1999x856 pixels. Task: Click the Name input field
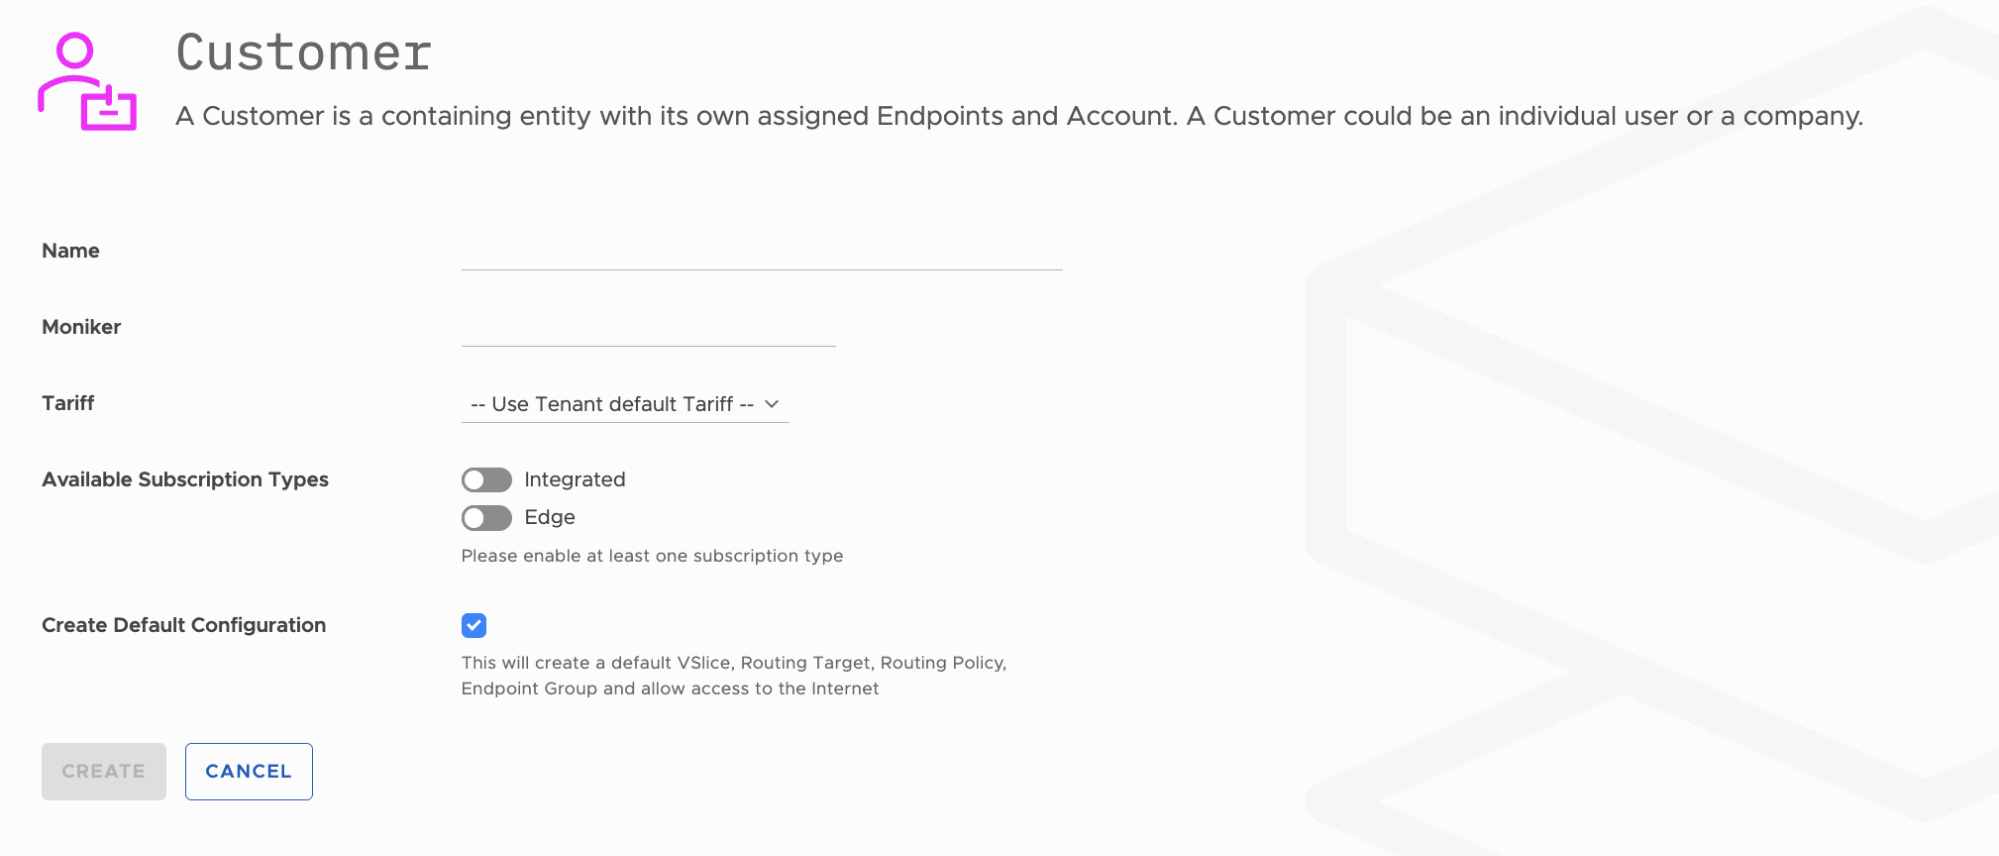tap(762, 251)
